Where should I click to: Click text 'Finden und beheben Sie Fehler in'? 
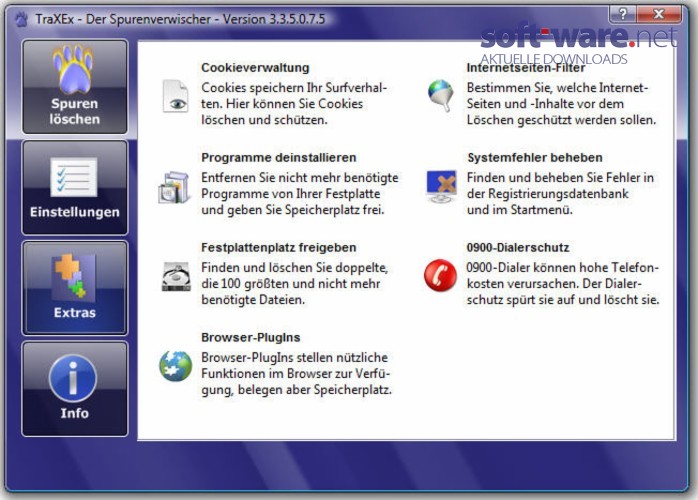[x=560, y=178]
